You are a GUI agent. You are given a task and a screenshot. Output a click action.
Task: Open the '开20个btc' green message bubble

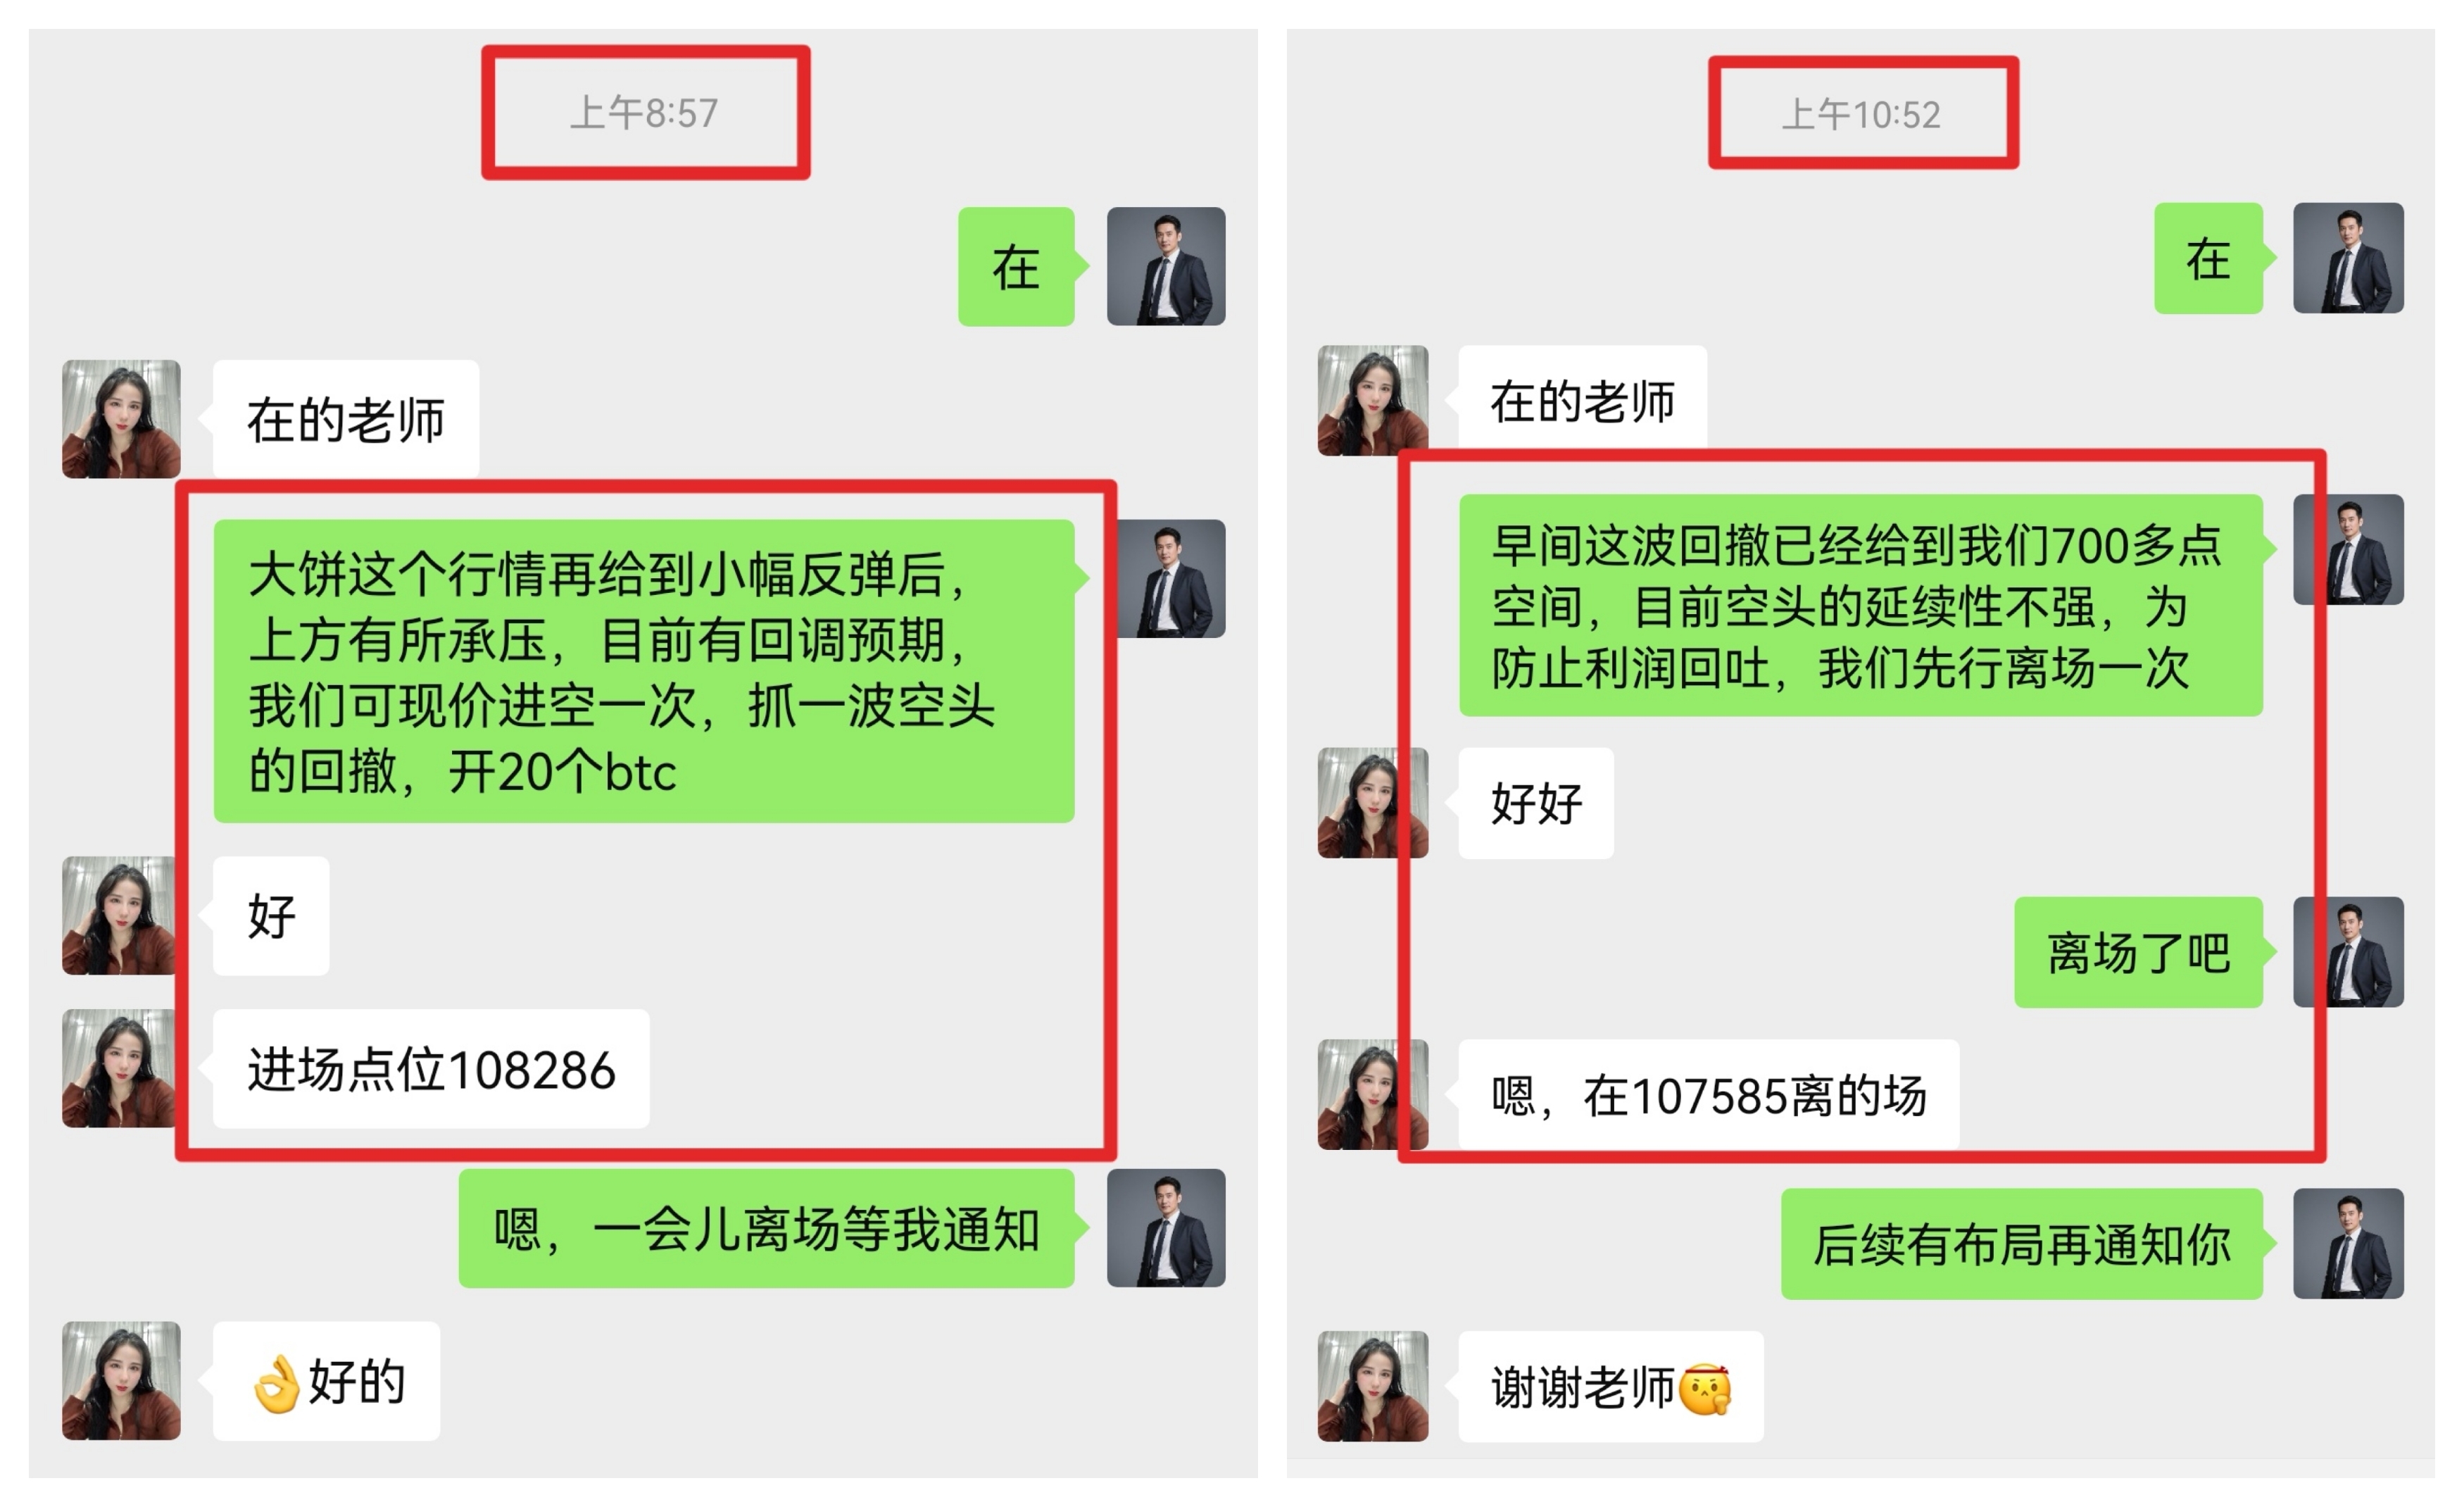[644, 671]
